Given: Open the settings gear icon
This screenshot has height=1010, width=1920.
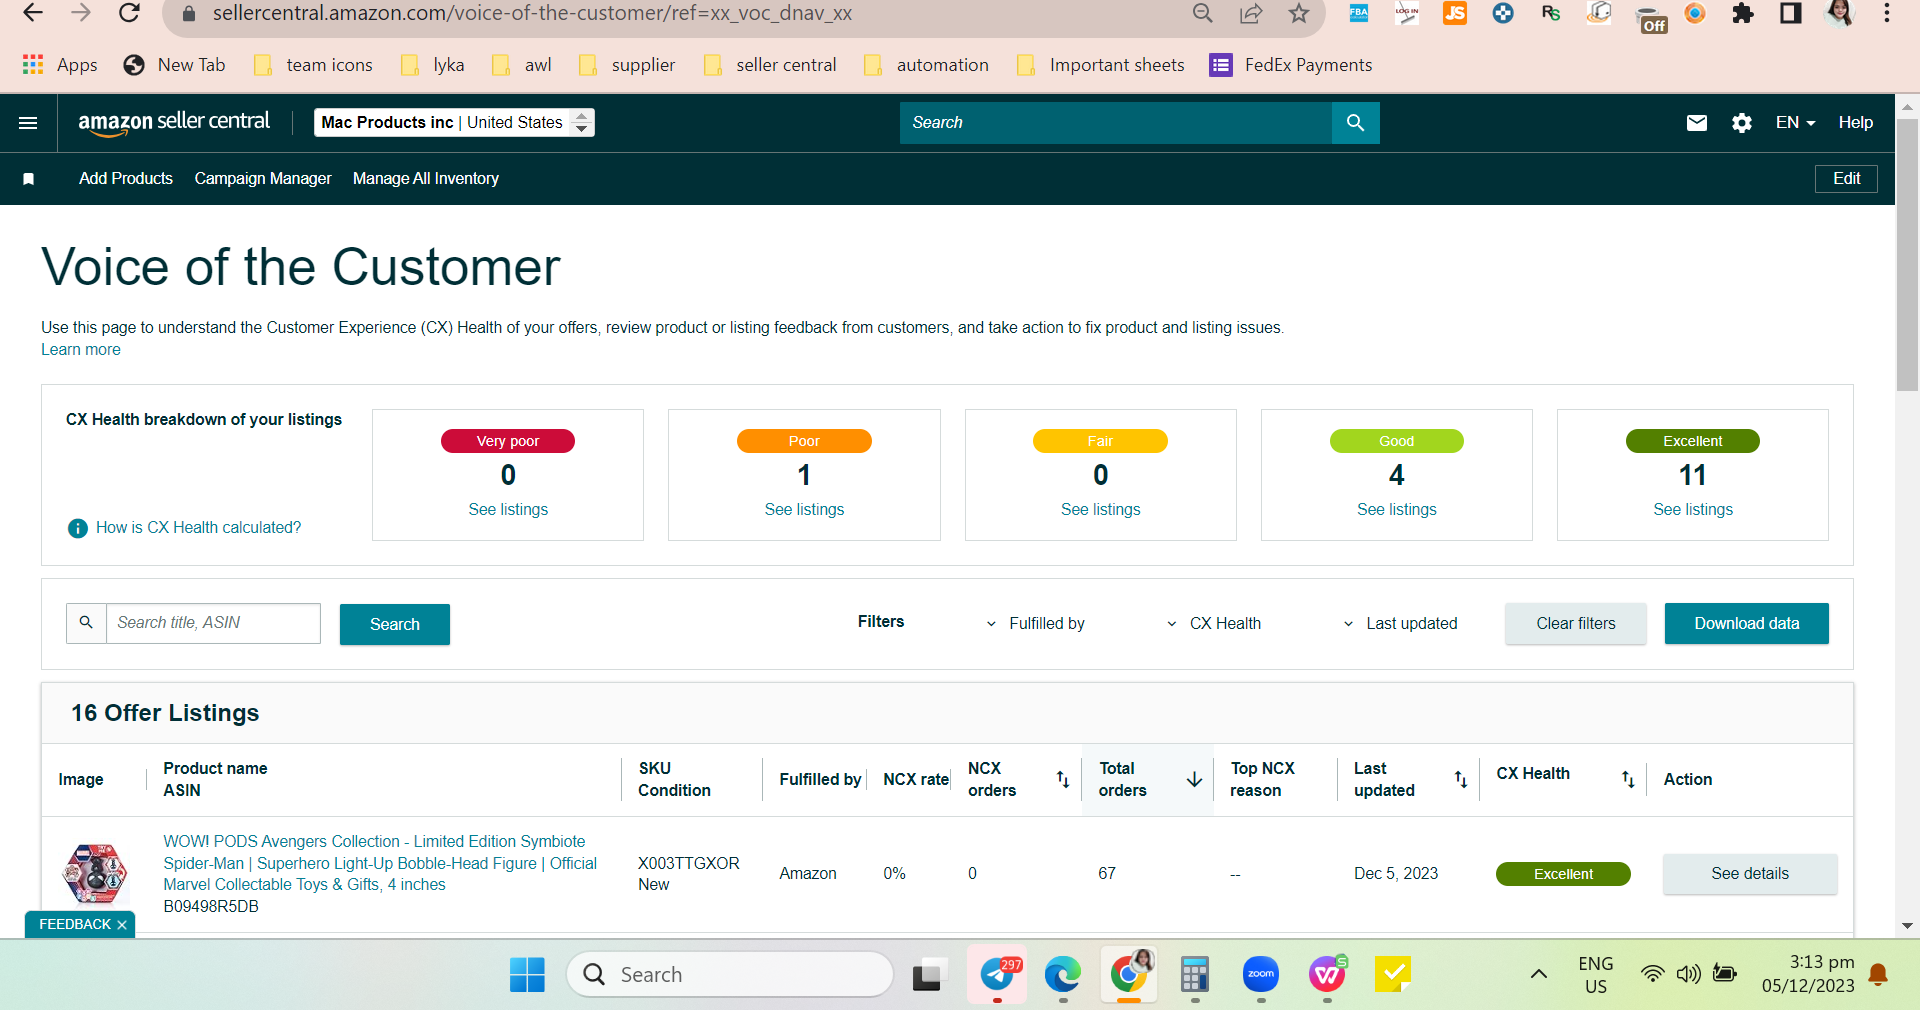Looking at the screenshot, I should [1741, 123].
